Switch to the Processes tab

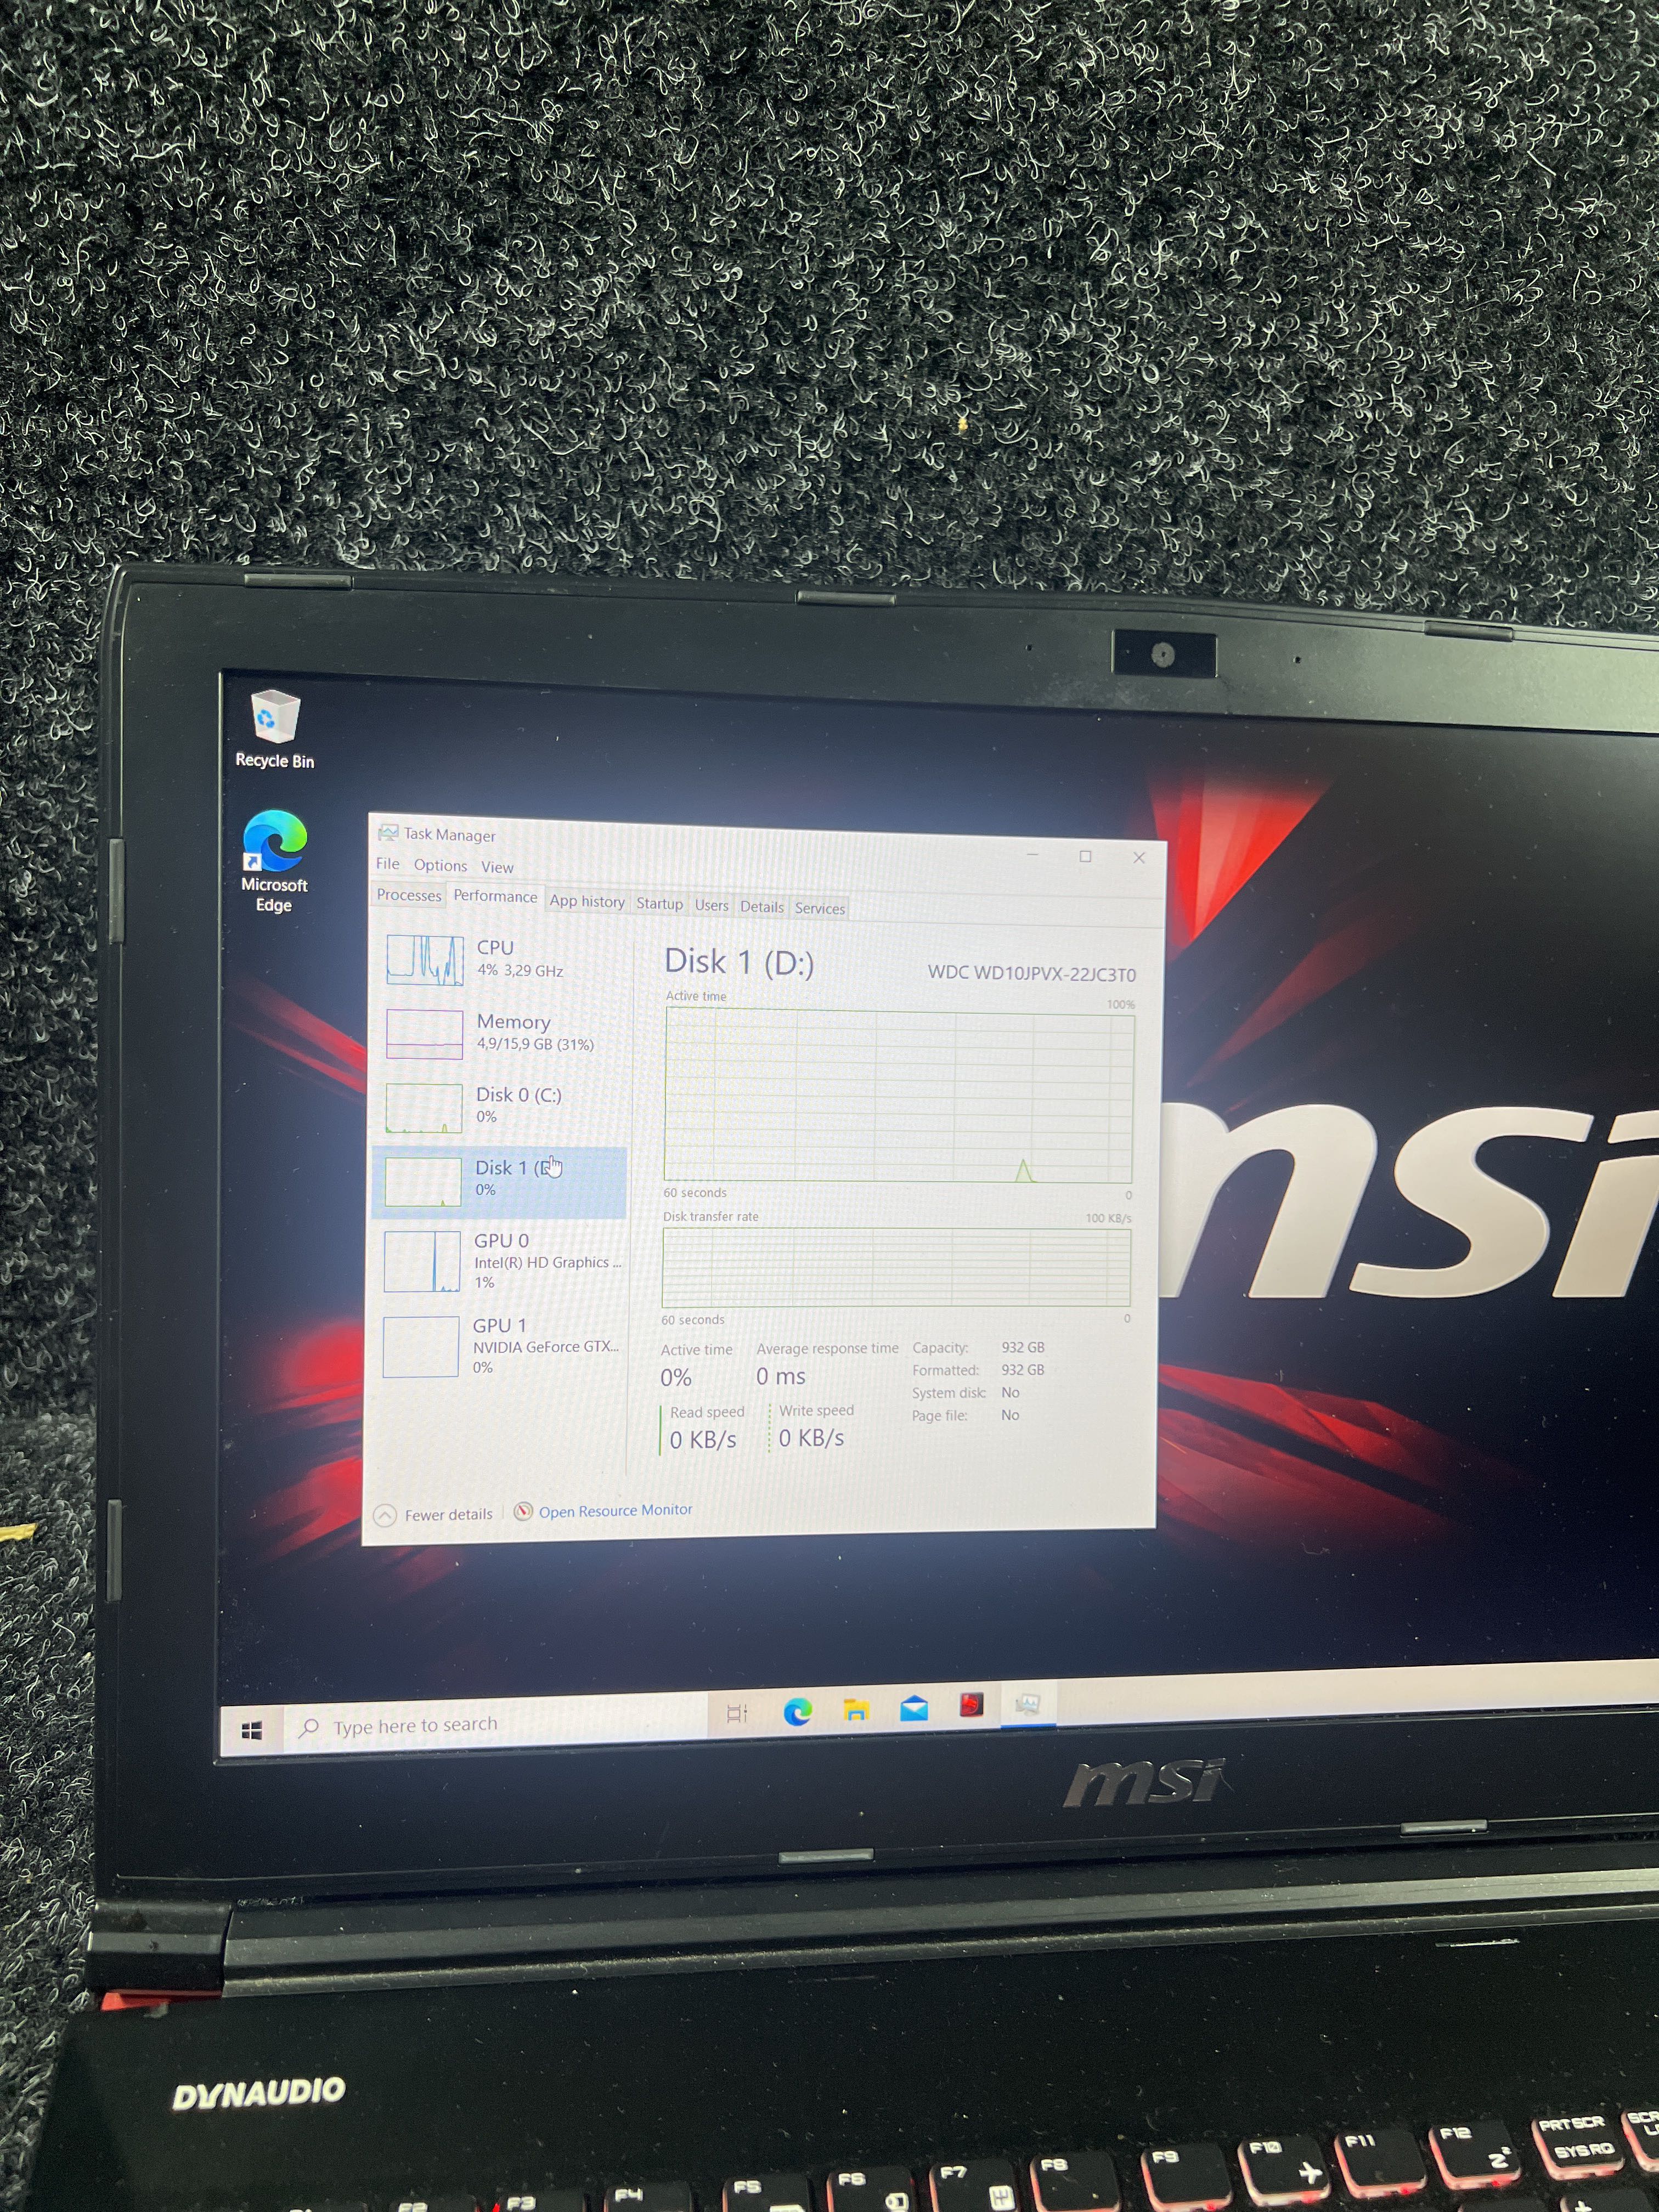coord(408,895)
